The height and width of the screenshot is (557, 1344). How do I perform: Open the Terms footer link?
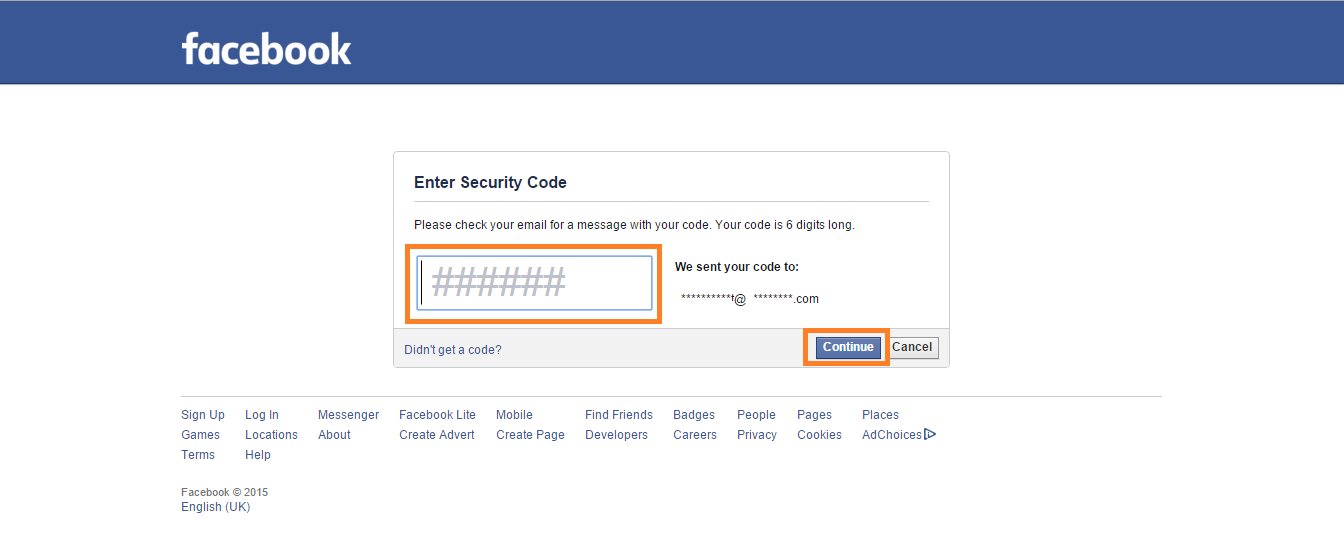click(x=198, y=455)
